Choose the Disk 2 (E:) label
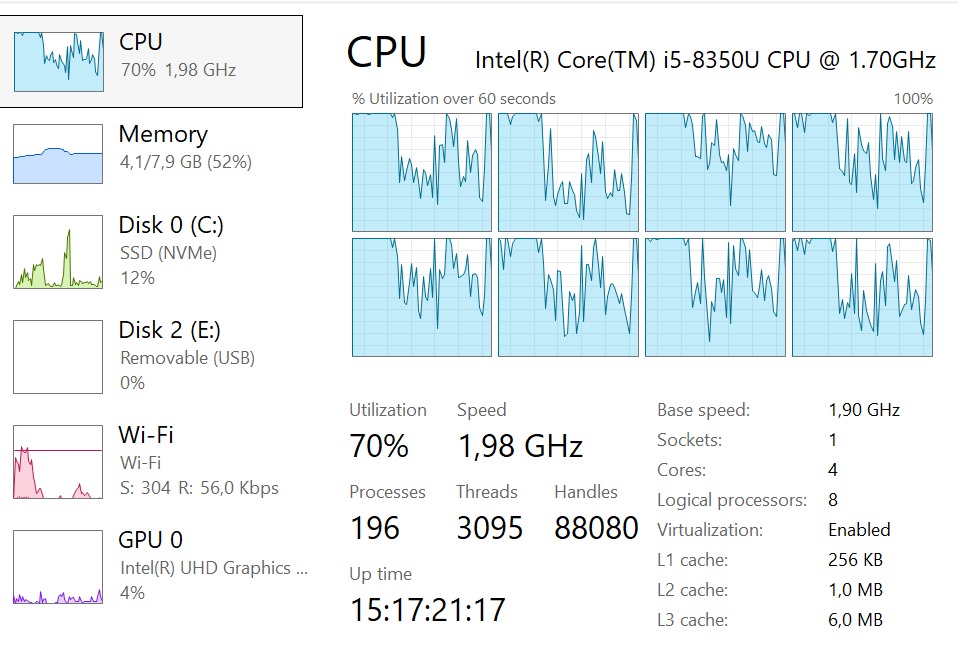 click(170, 330)
